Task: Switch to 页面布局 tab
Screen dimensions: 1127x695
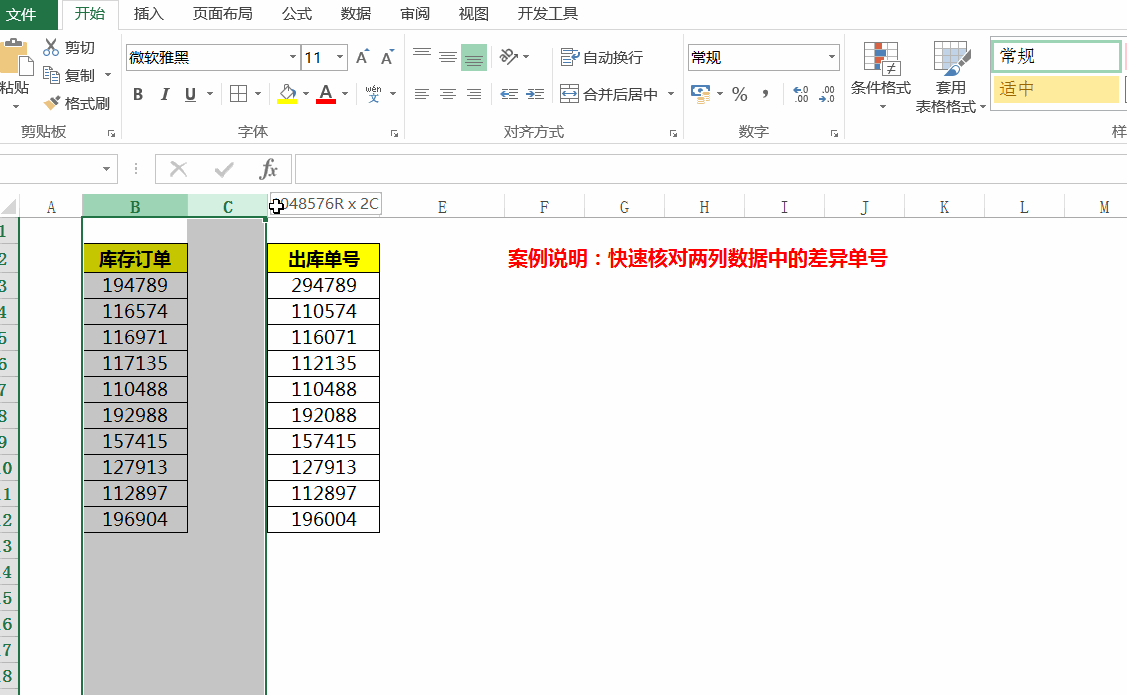Action: click(x=223, y=14)
